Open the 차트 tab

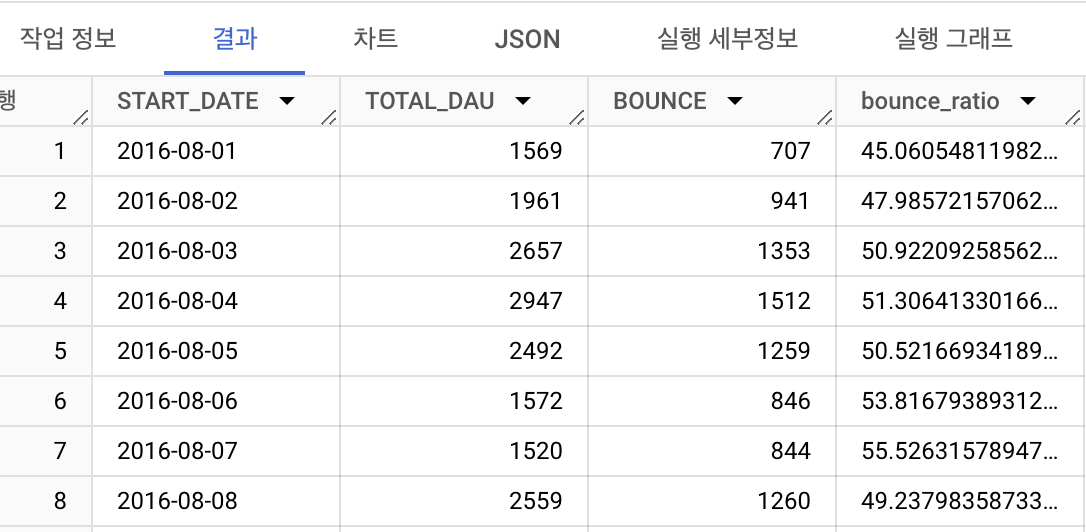pyautogui.click(x=375, y=39)
